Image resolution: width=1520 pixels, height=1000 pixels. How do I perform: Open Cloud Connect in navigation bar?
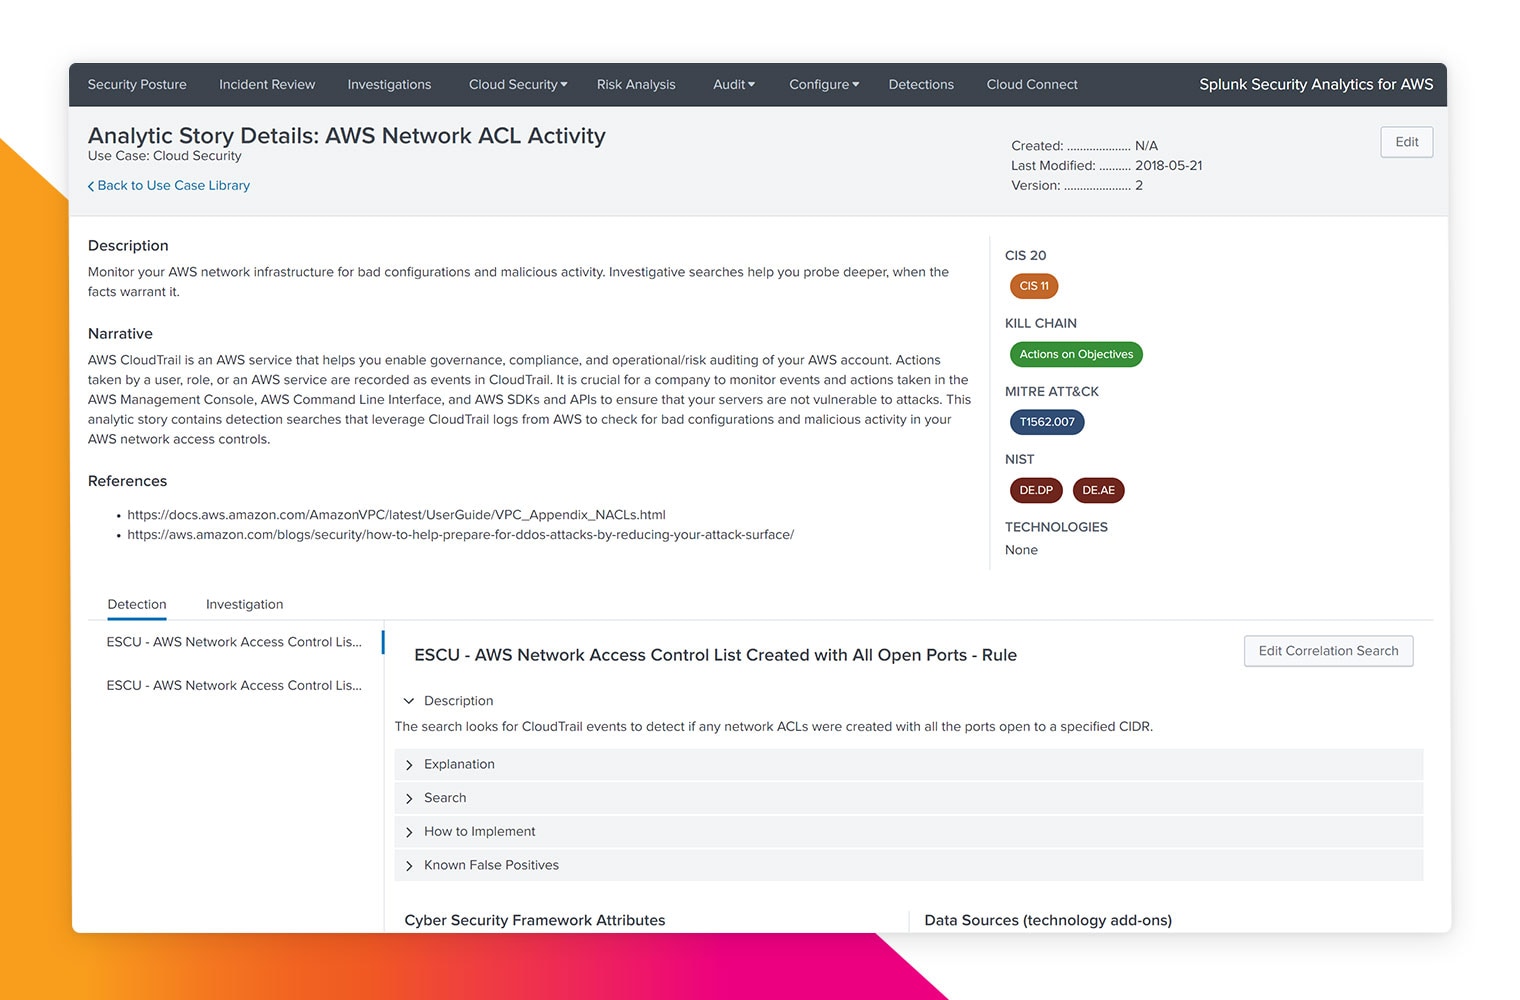tap(1032, 85)
